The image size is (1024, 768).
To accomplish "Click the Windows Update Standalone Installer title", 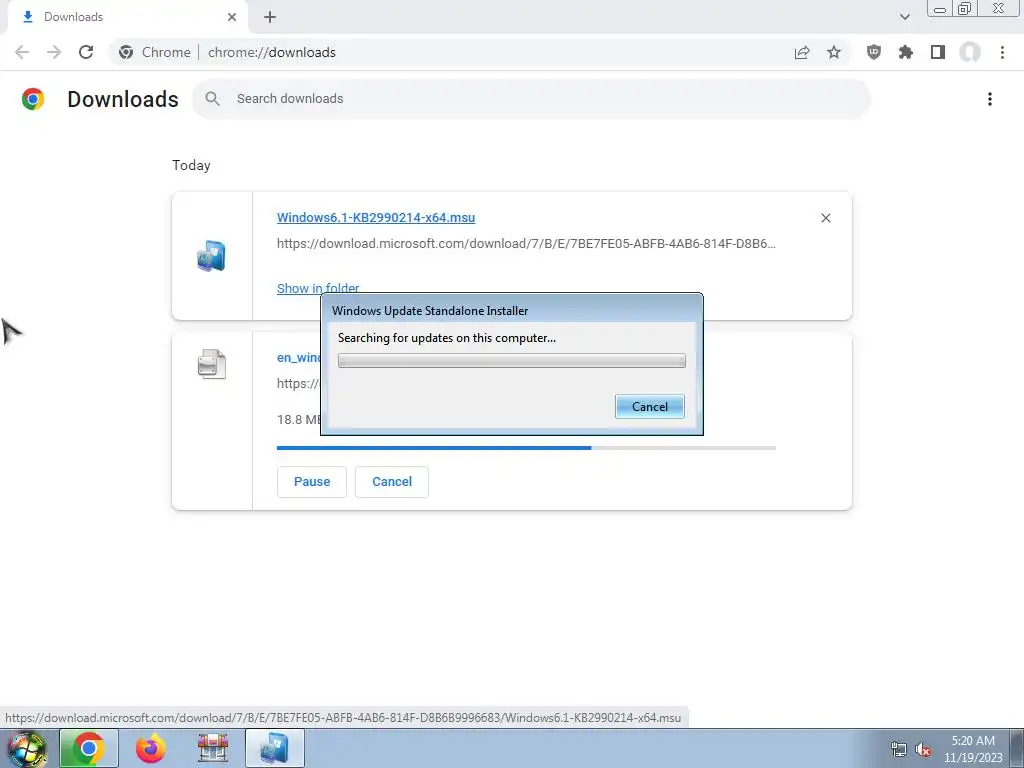I will click(430, 311).
